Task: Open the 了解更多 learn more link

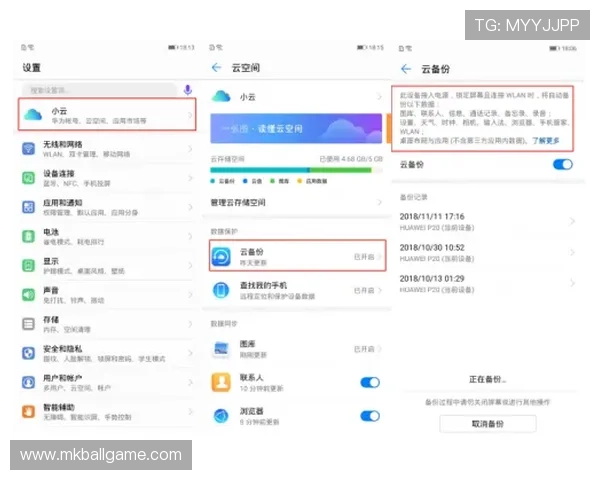Action: pyautogui.click(x=545, y=140)
